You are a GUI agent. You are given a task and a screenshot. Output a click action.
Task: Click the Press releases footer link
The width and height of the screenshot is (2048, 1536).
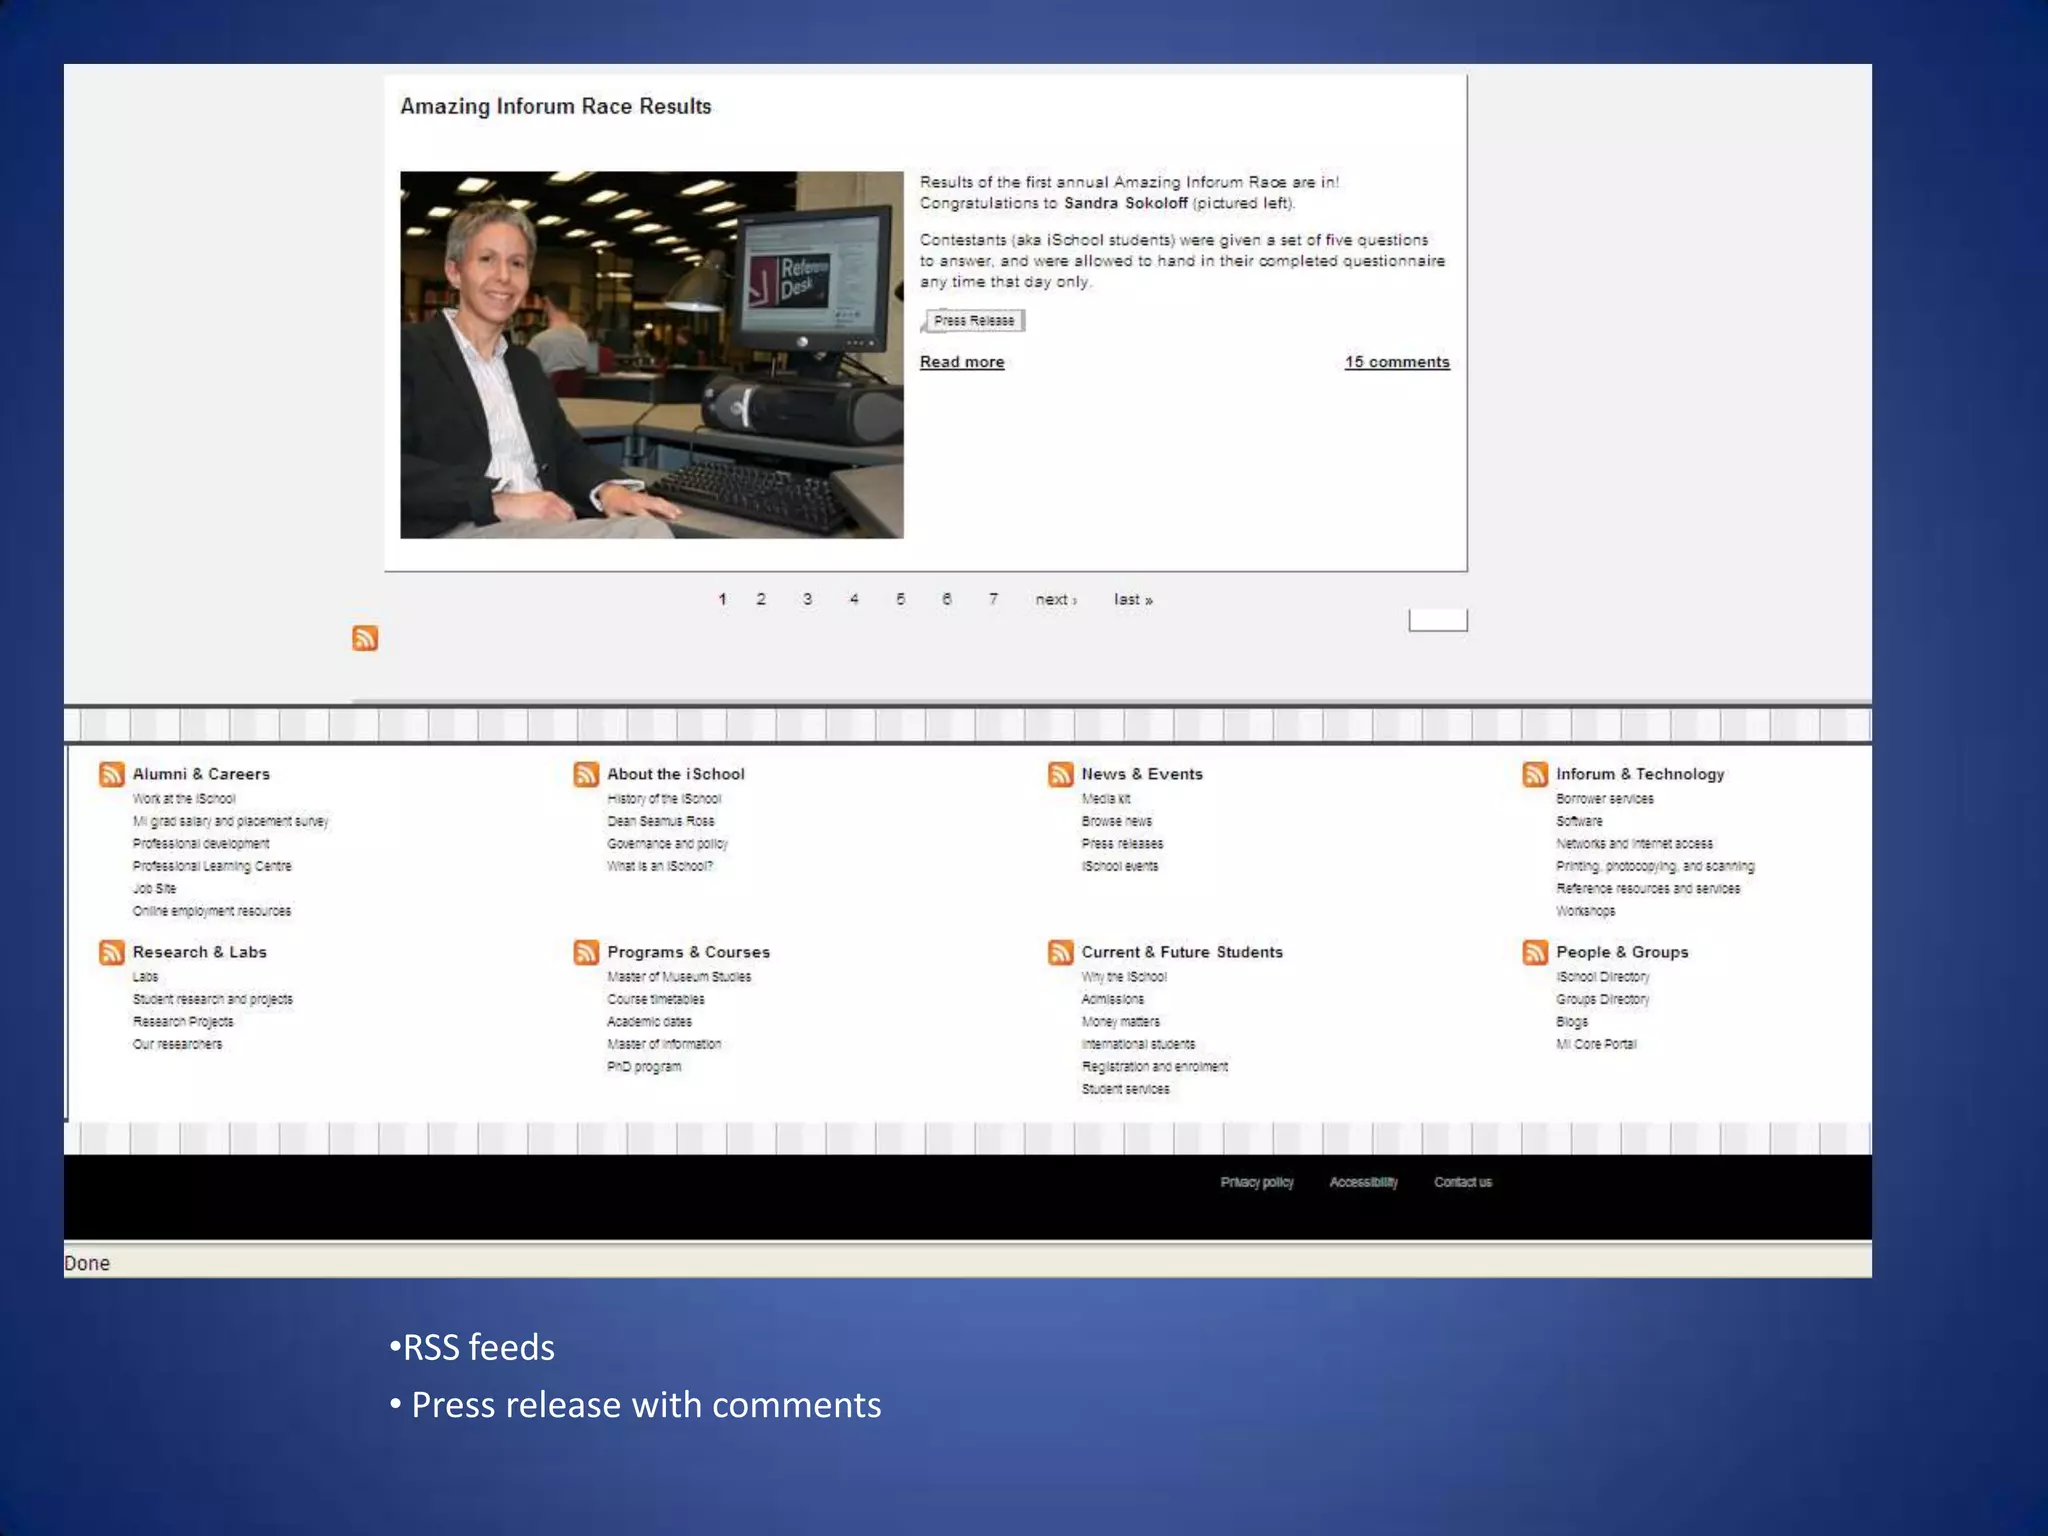pos(1122,844)
